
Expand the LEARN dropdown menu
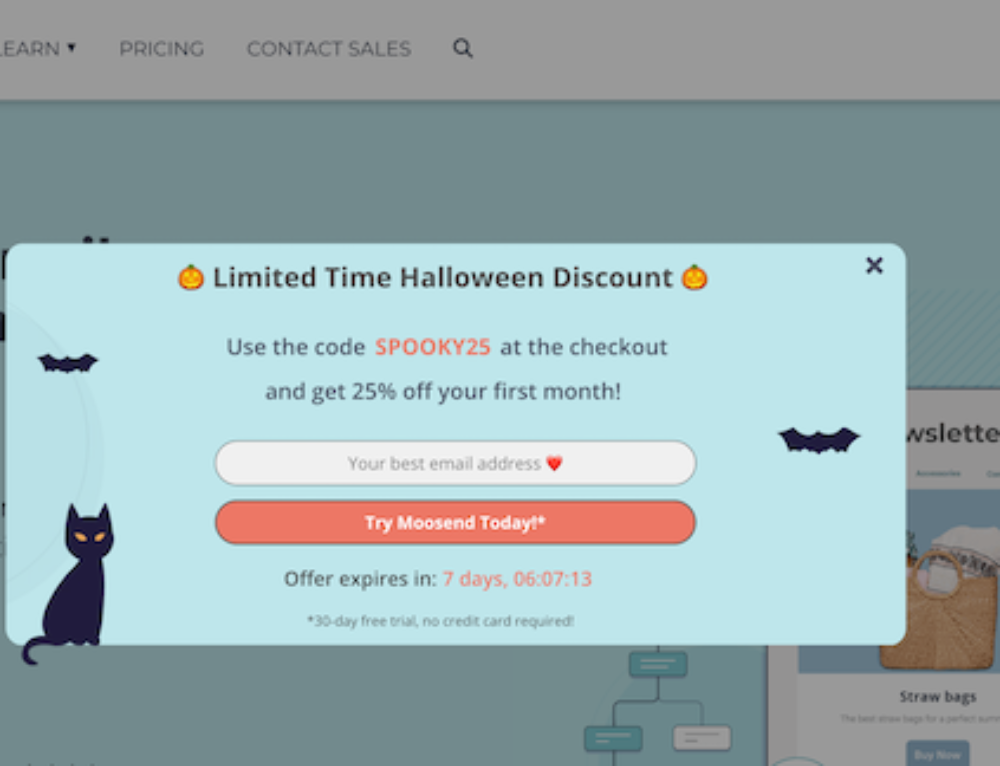tap(35, 48)
